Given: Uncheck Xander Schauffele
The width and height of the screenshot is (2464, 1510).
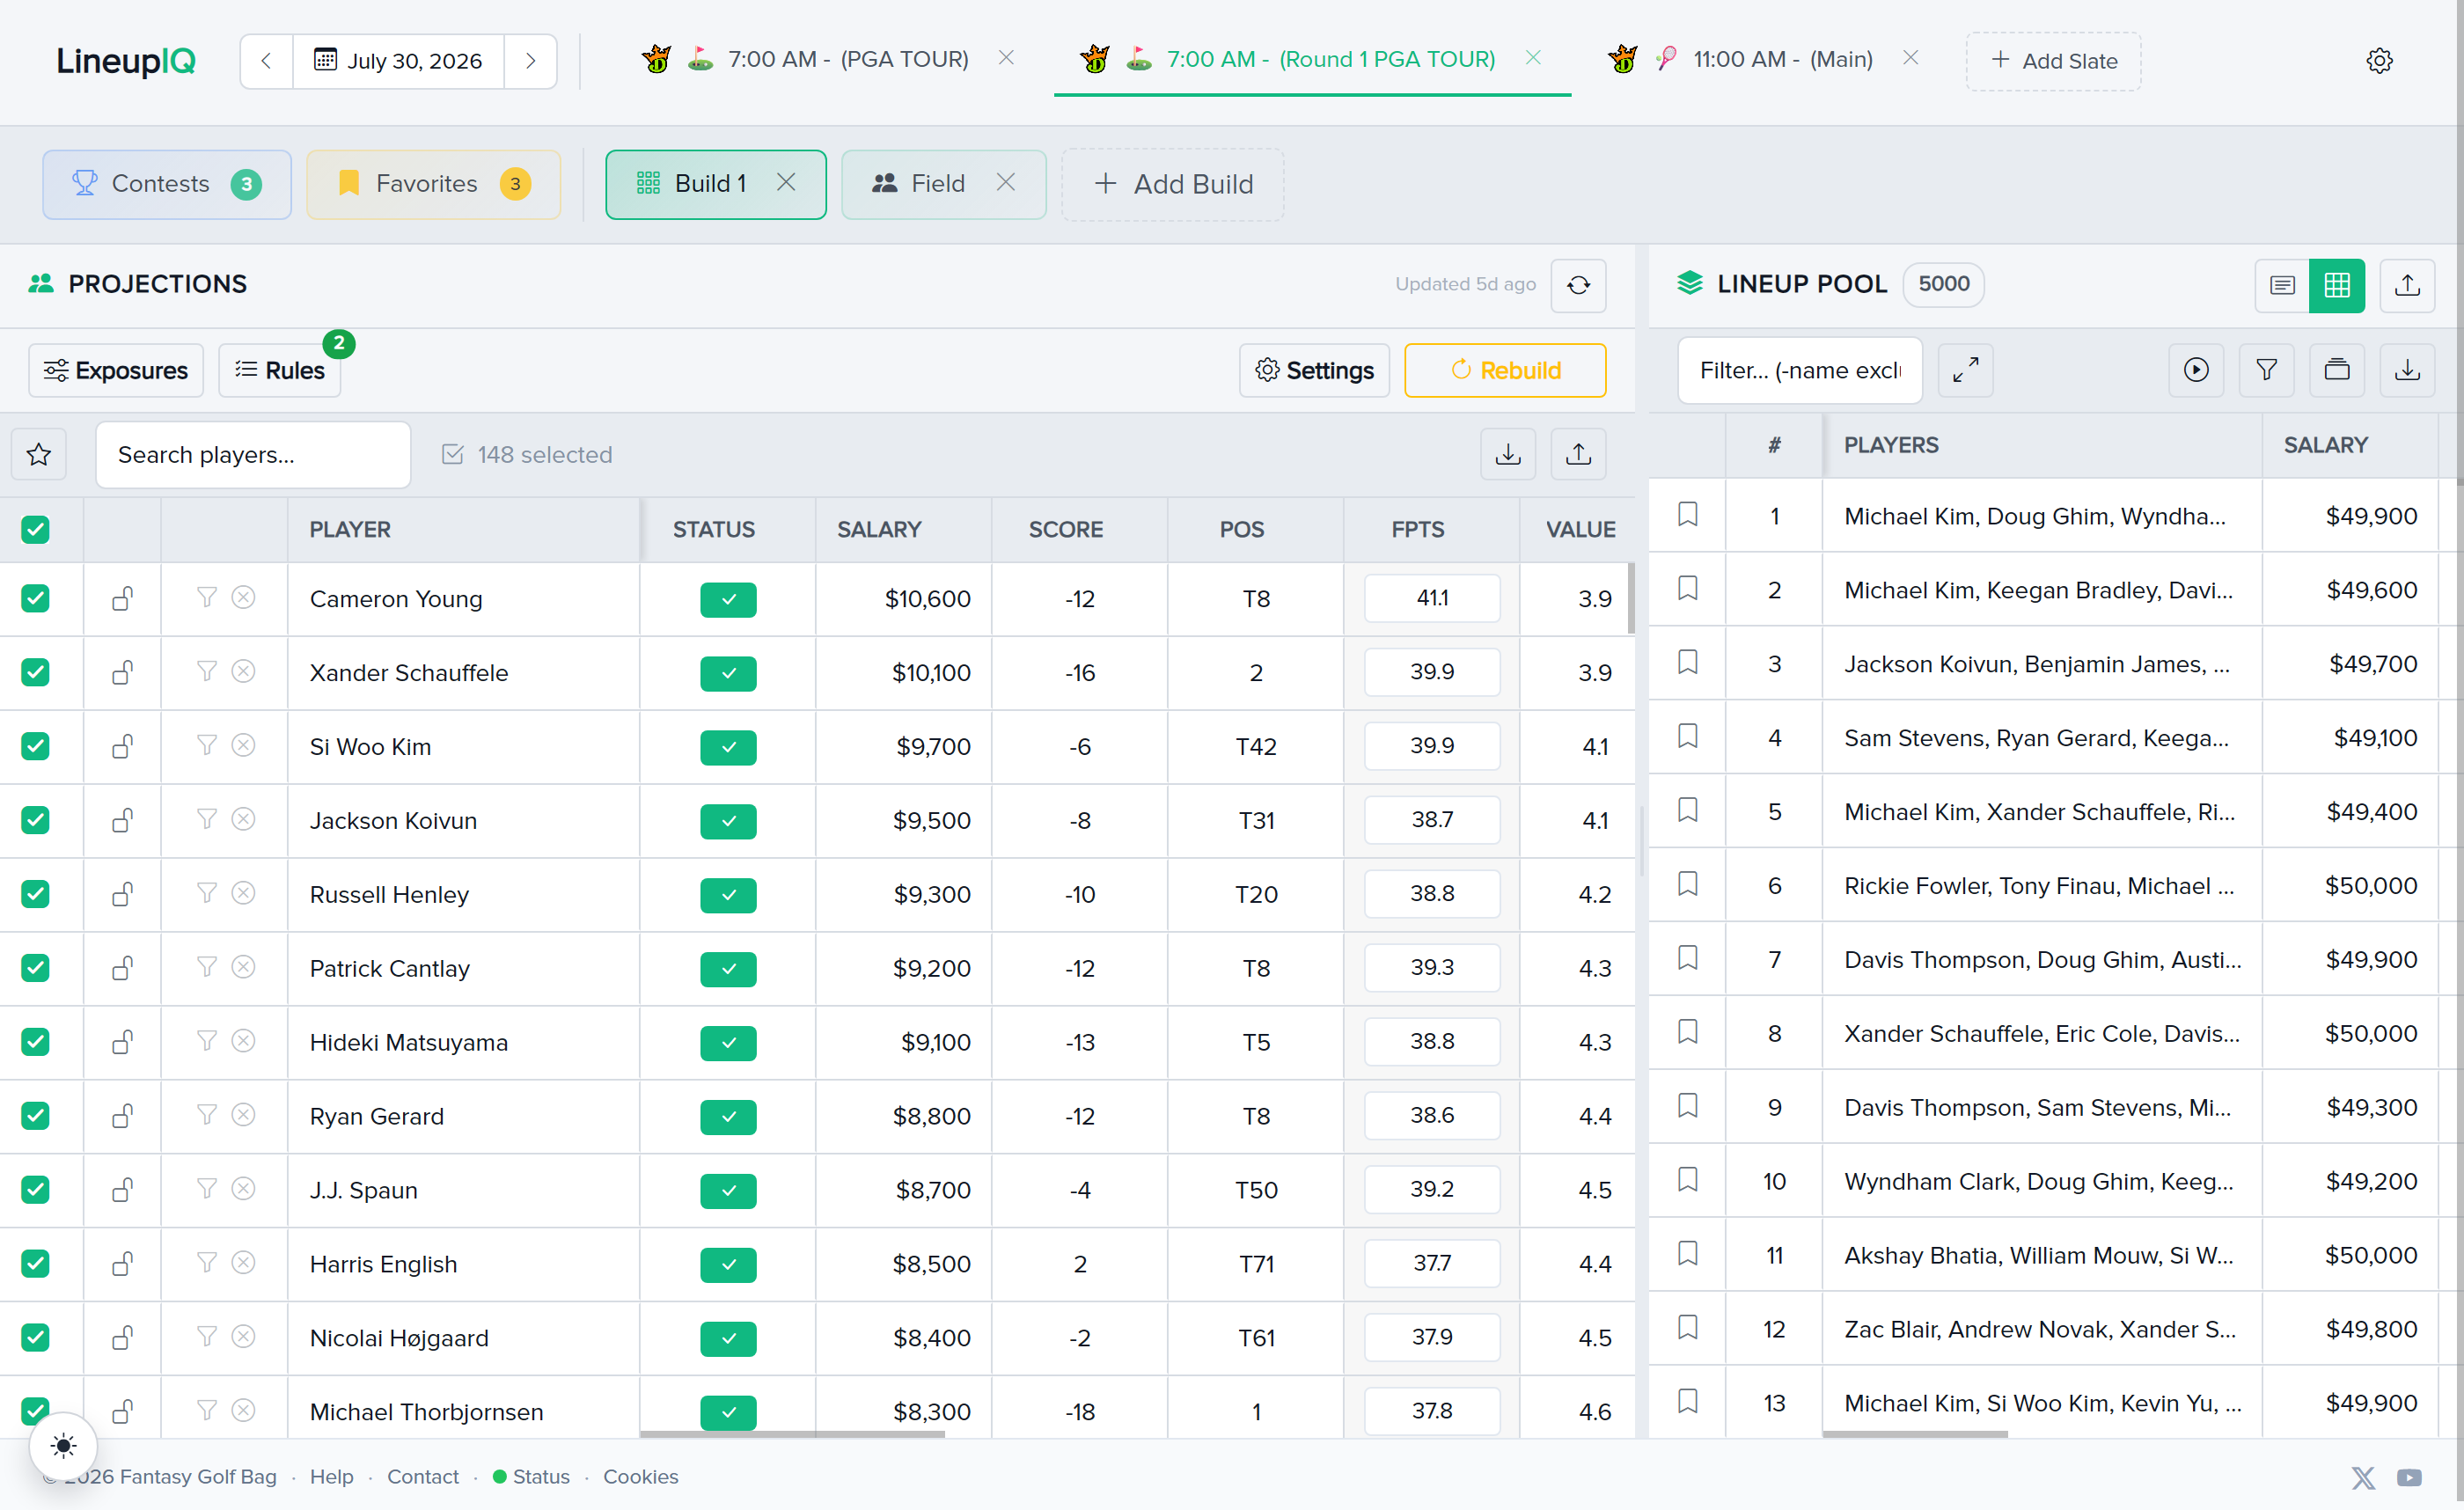Looking at the screenshot, I should 36,672.
